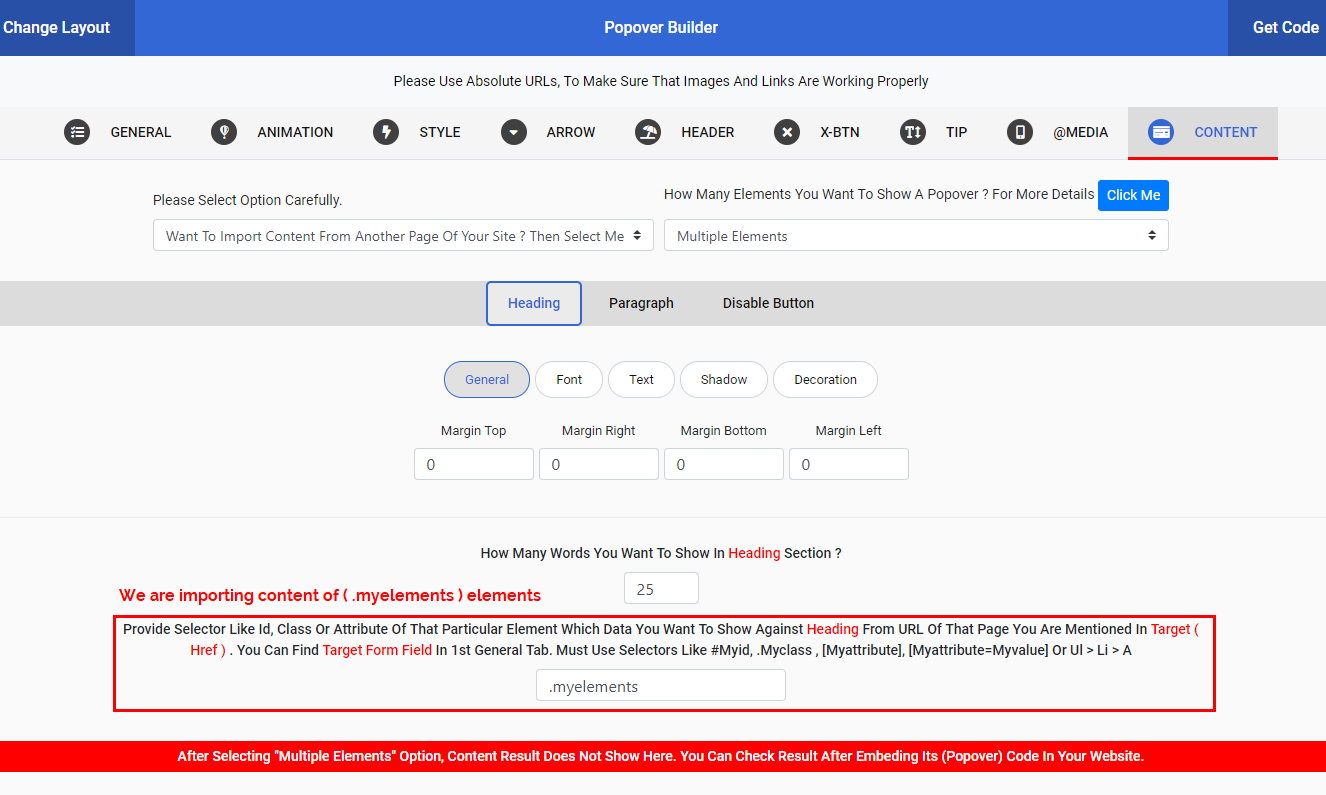Screen dimensions: 1326x795
Task: Open the Multiple Elements dropdown
Action: 916,235
